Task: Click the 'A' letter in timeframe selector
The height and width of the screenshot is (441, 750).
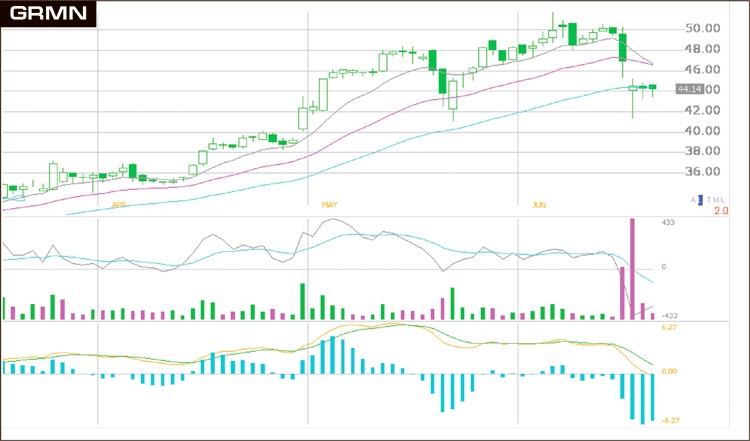Action: pyautogui.click(x=693, y=200)
